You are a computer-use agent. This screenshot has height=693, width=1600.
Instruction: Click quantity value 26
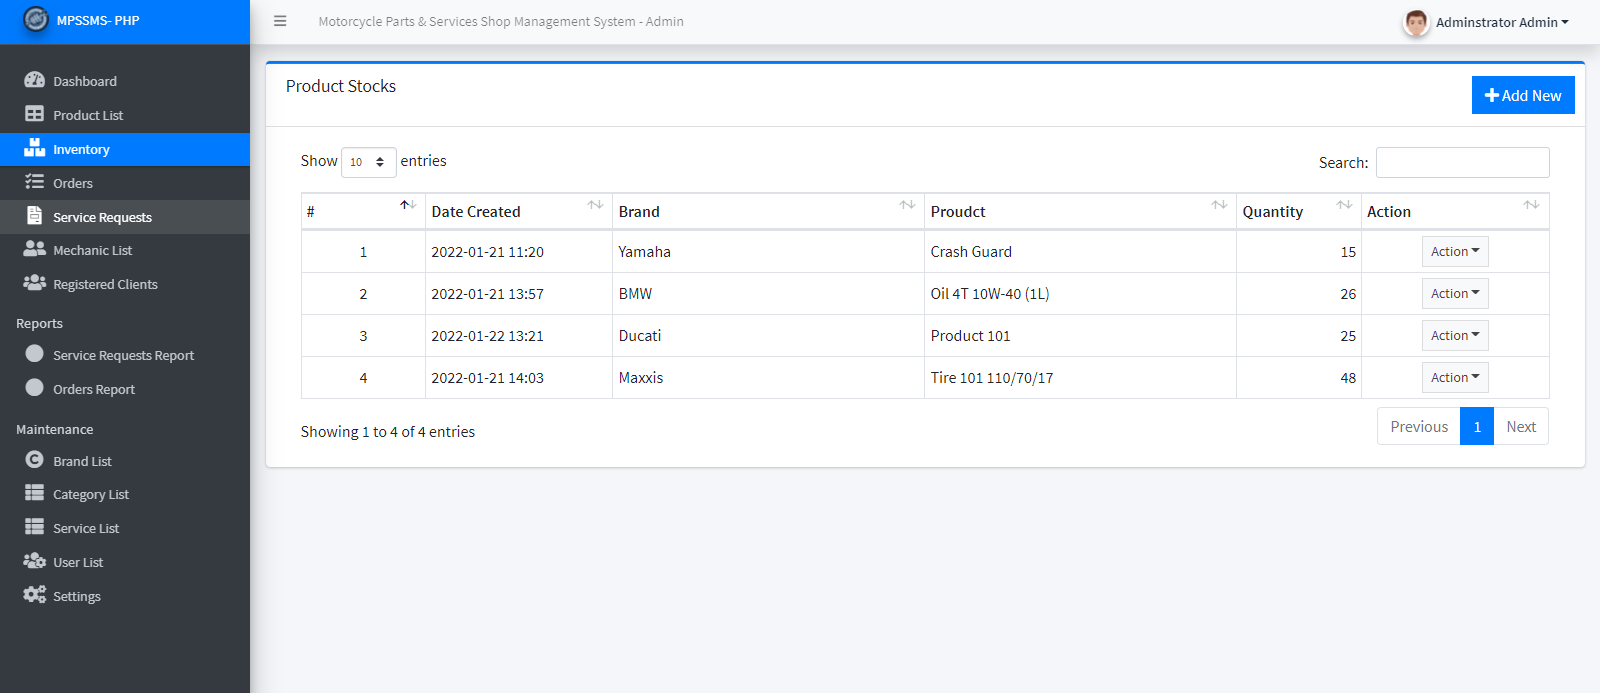pyautogui.click(x=1348, y=294)
